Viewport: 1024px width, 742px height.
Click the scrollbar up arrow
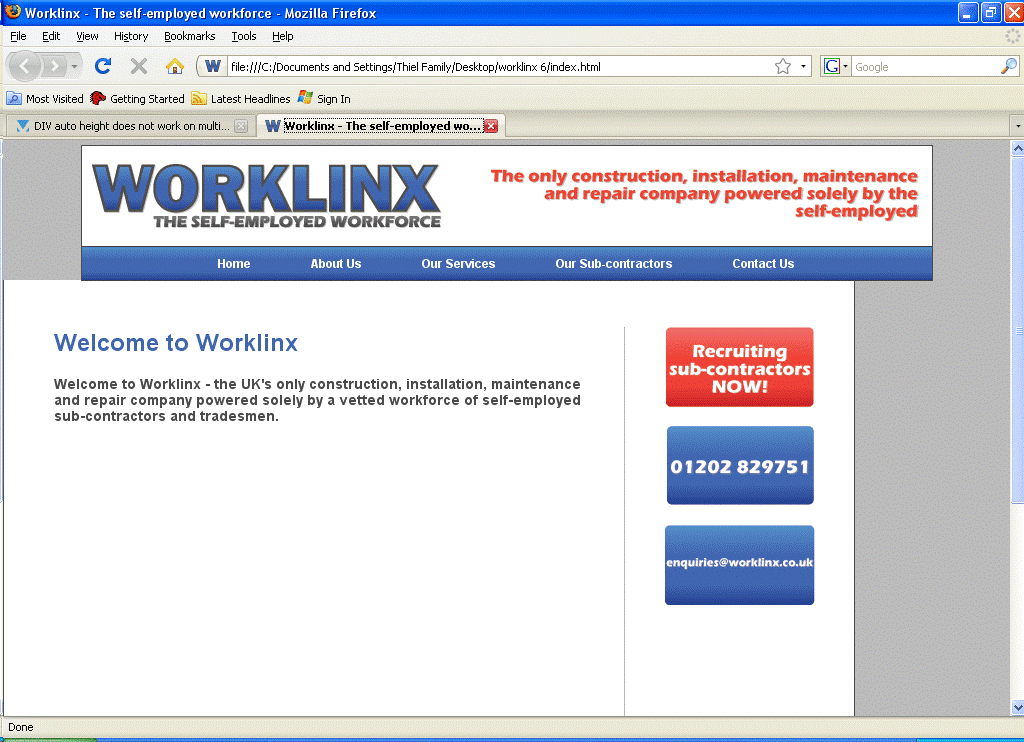click(x=1017, y=149)
